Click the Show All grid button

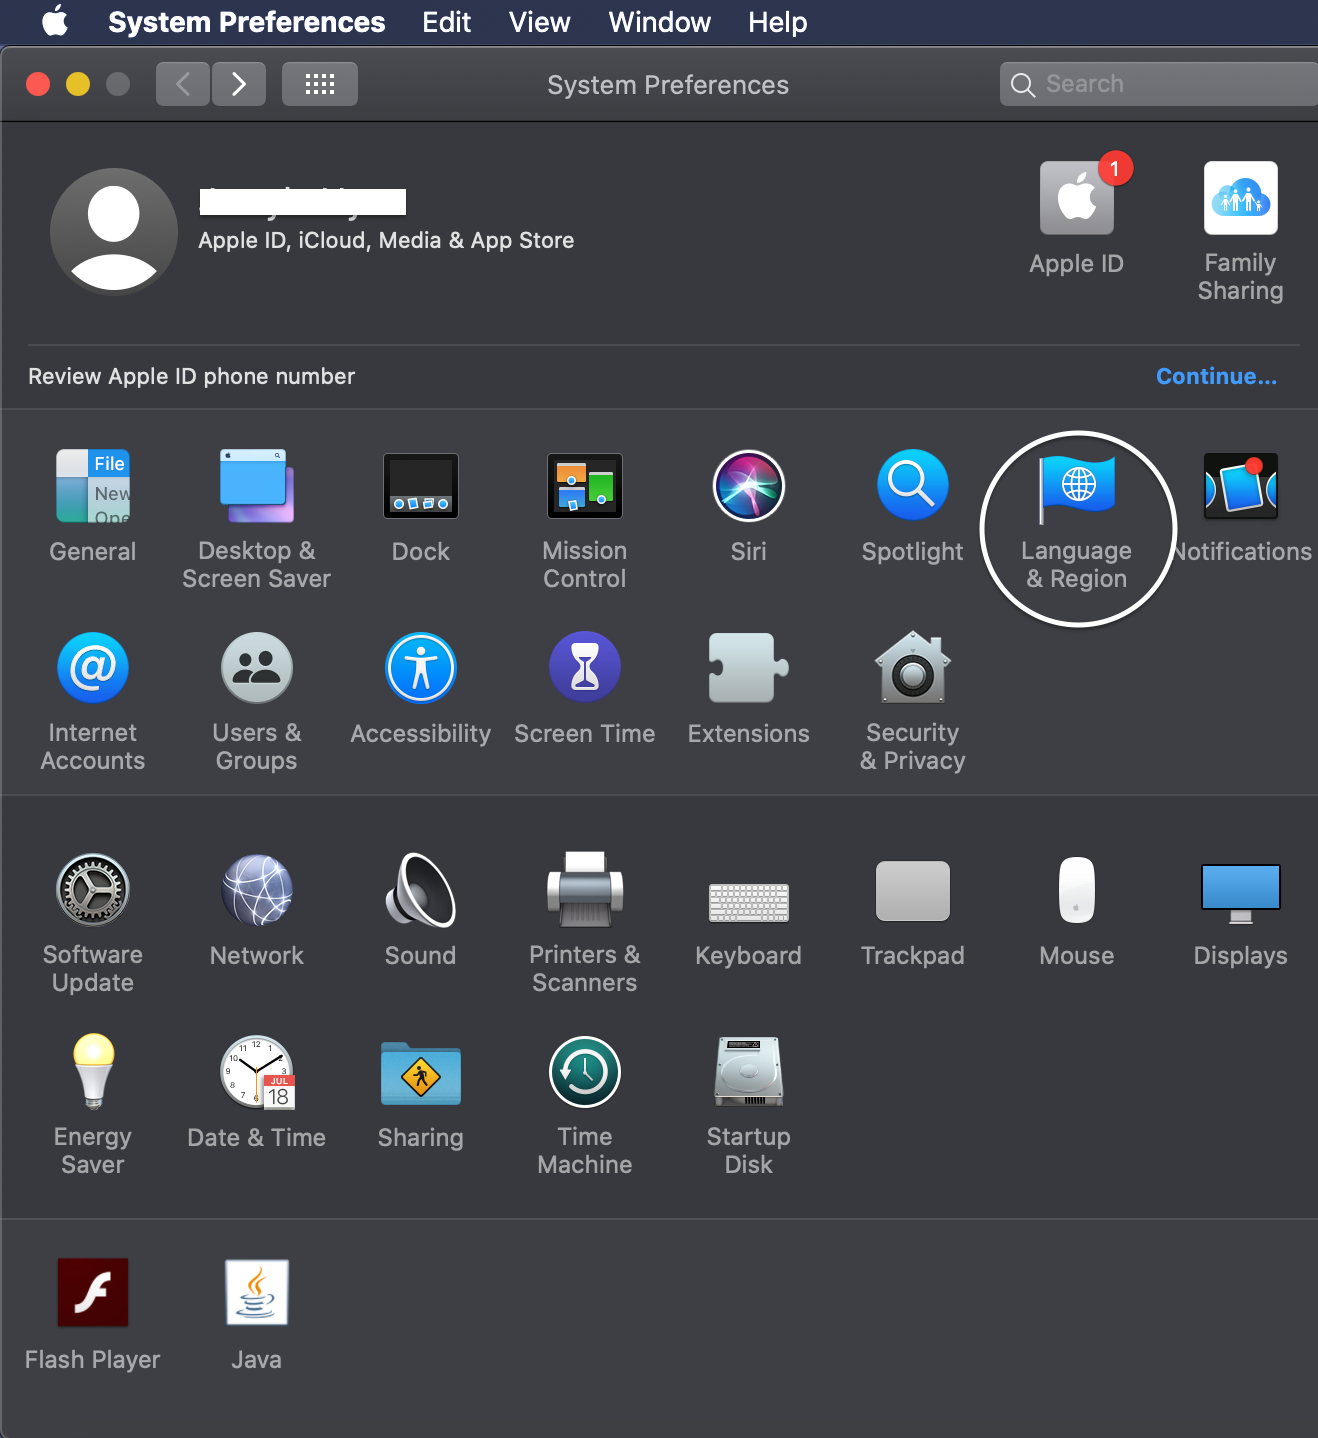pos(320,85)
